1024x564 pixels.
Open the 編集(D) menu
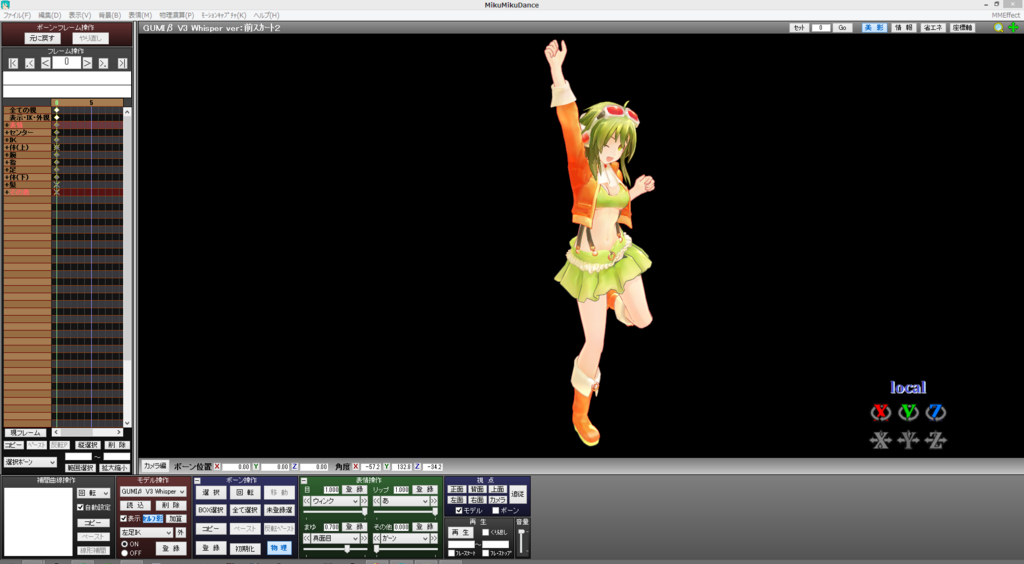click(50, 15)
